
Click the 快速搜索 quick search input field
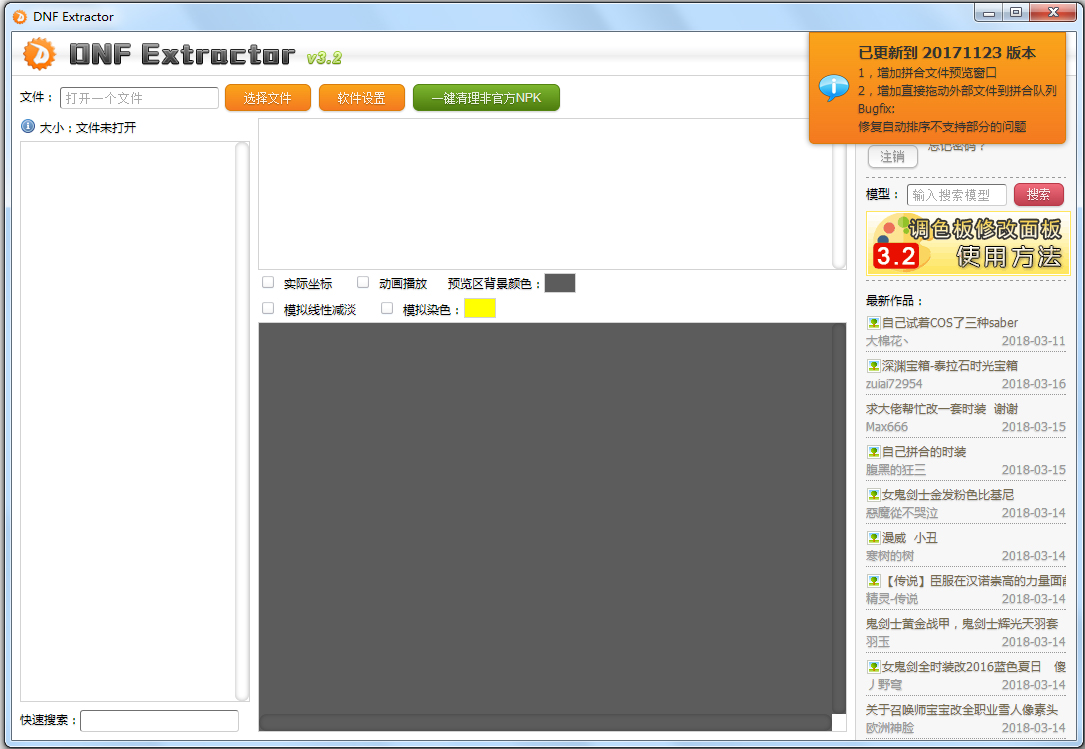[159, 720]
